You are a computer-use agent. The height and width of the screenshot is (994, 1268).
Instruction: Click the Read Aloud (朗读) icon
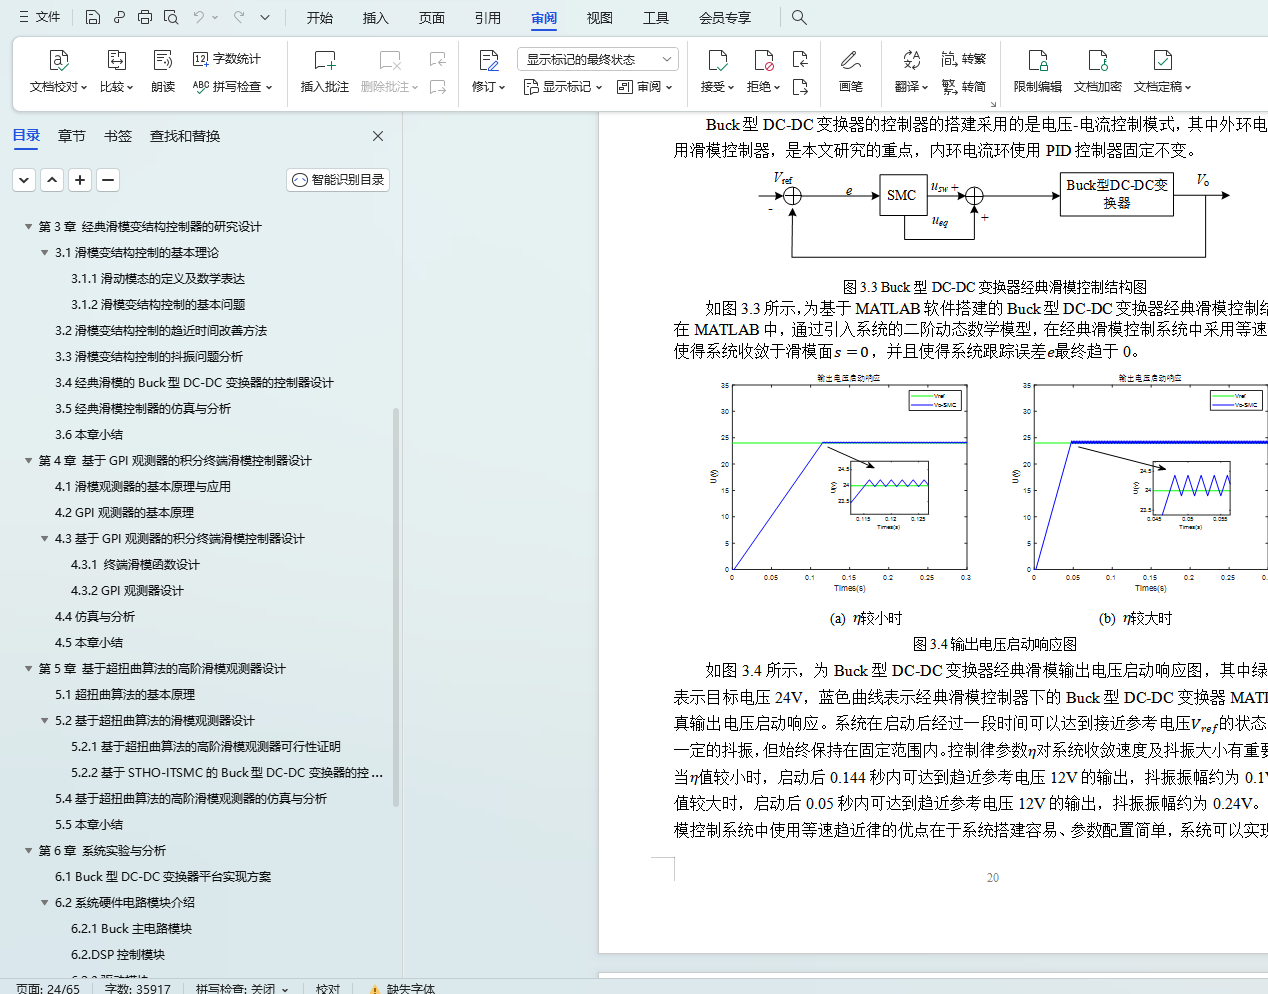click(163, 60)
